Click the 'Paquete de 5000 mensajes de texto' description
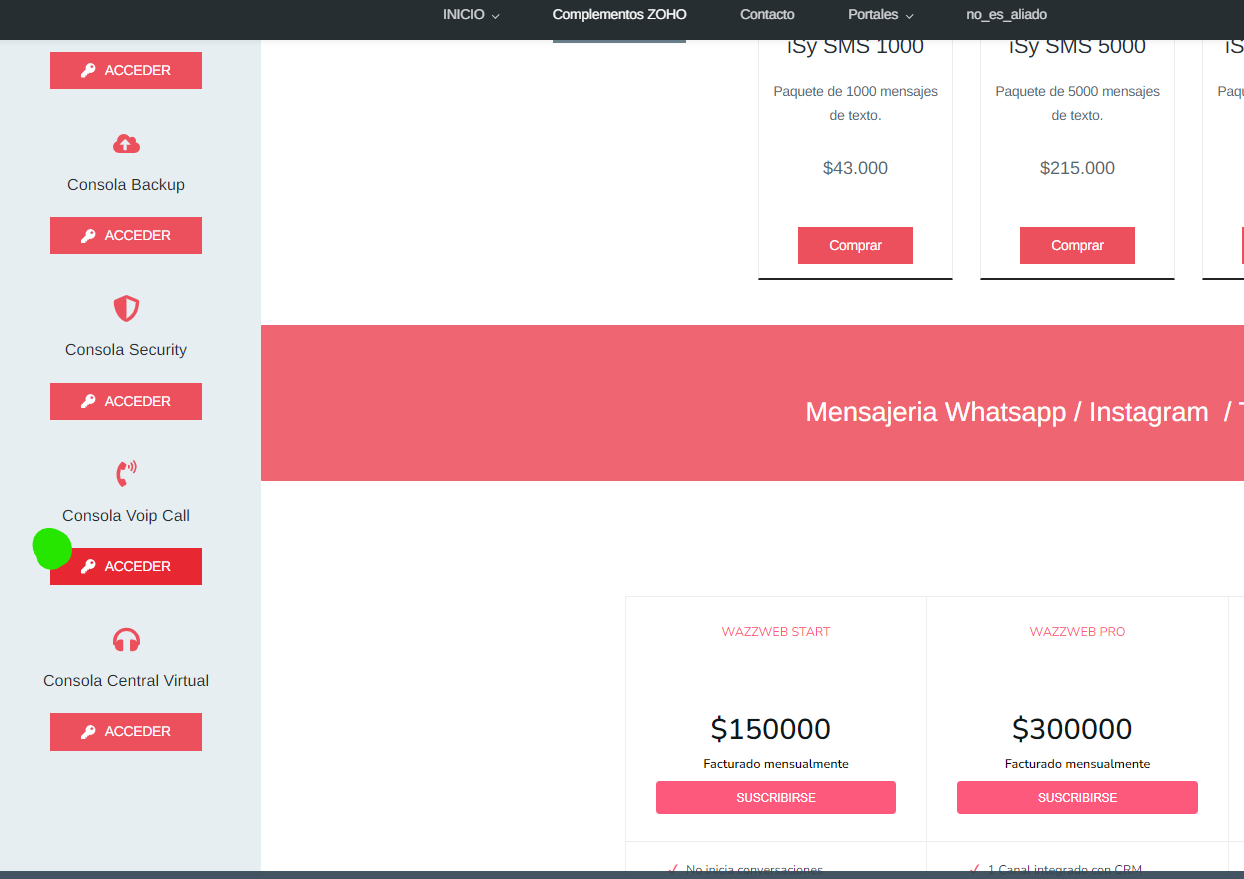1244x879 pixels. (1077, 103)
